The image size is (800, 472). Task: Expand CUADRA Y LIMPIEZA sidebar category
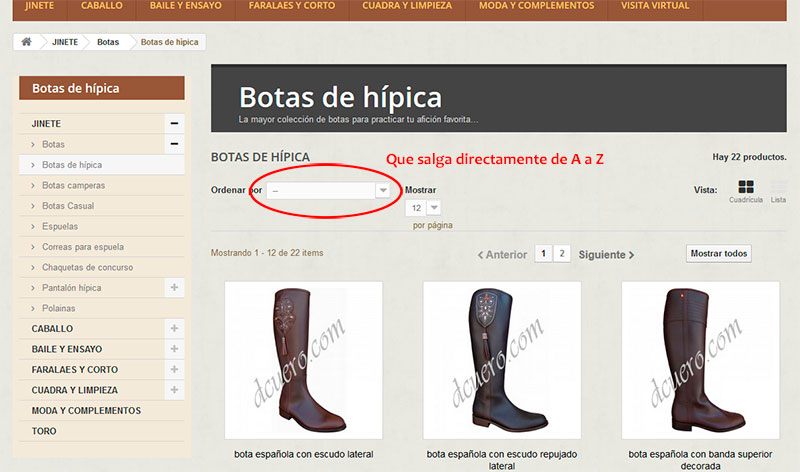(174, 389)
